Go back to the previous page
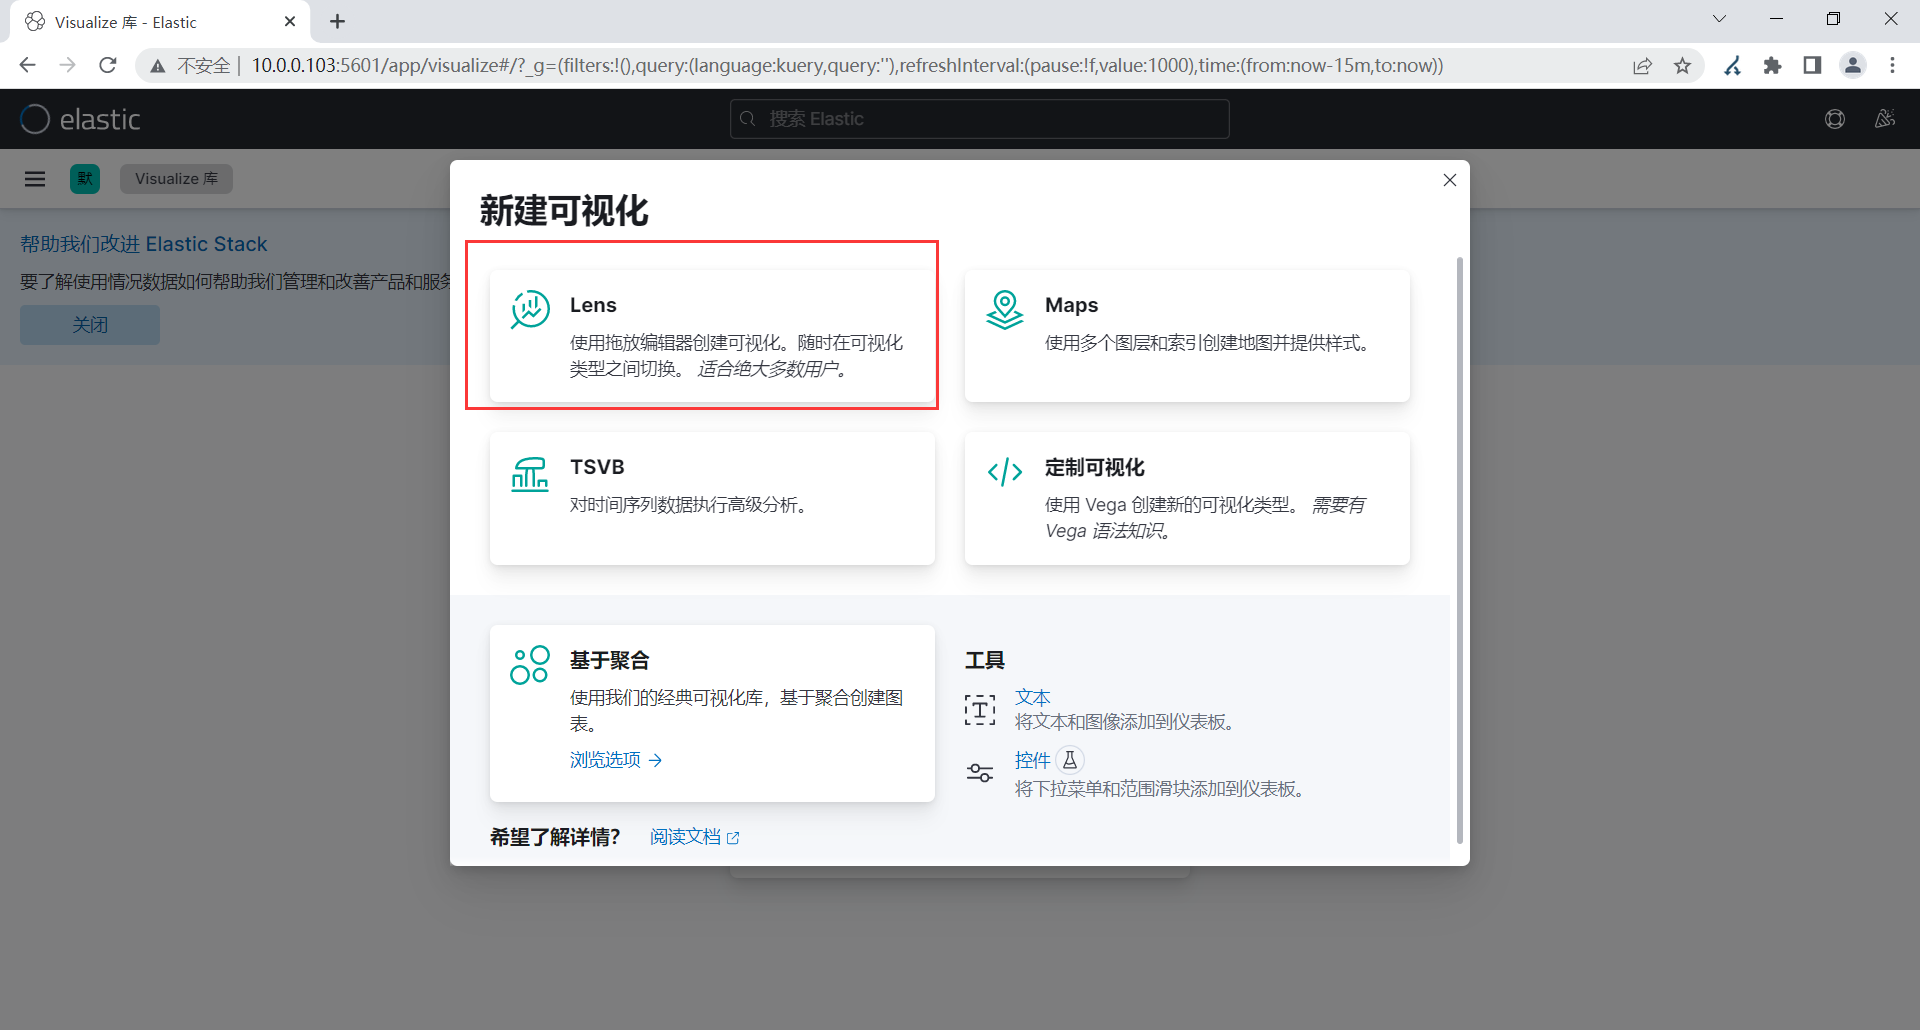The width and height of the screenshot is (1920, 1030). click(x=27, y=65)
